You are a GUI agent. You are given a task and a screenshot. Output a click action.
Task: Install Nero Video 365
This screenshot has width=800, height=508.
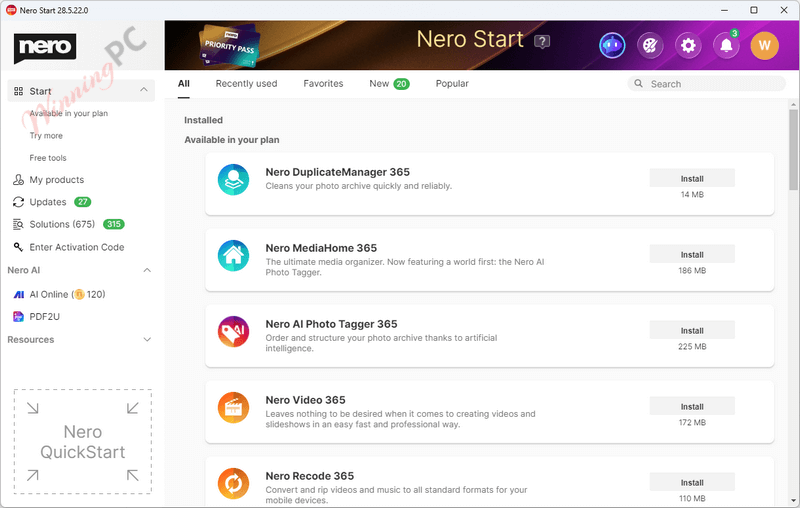tap(692, 407)
